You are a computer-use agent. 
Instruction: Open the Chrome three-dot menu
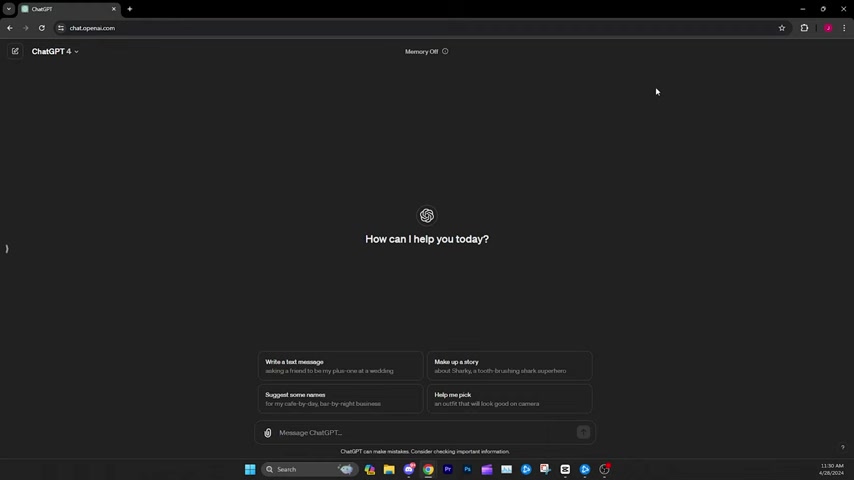point(844,28)
